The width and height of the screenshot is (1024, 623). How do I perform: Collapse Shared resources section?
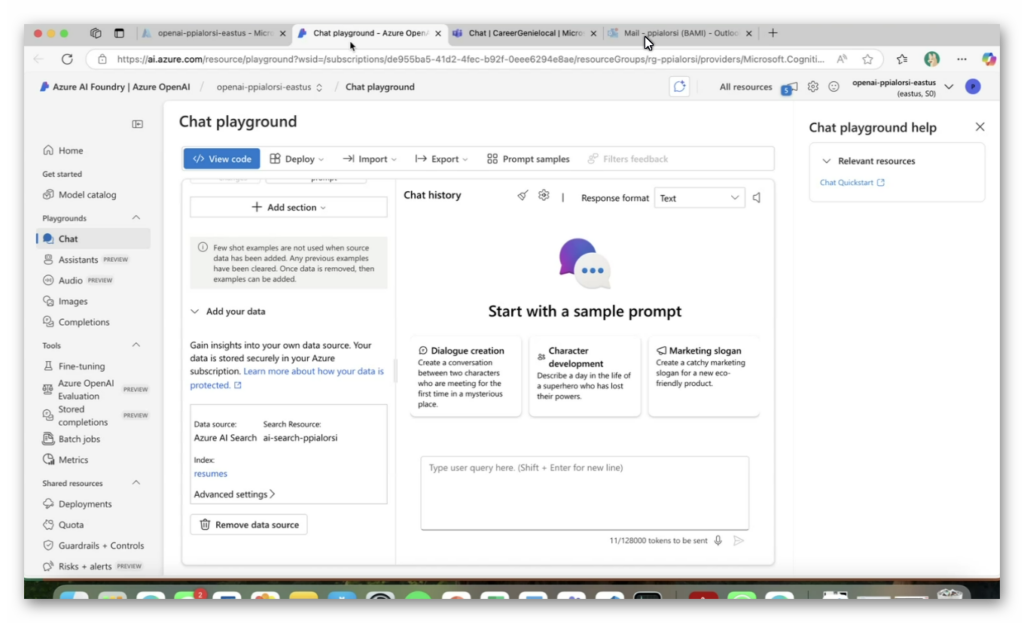[x=136, y=483]
